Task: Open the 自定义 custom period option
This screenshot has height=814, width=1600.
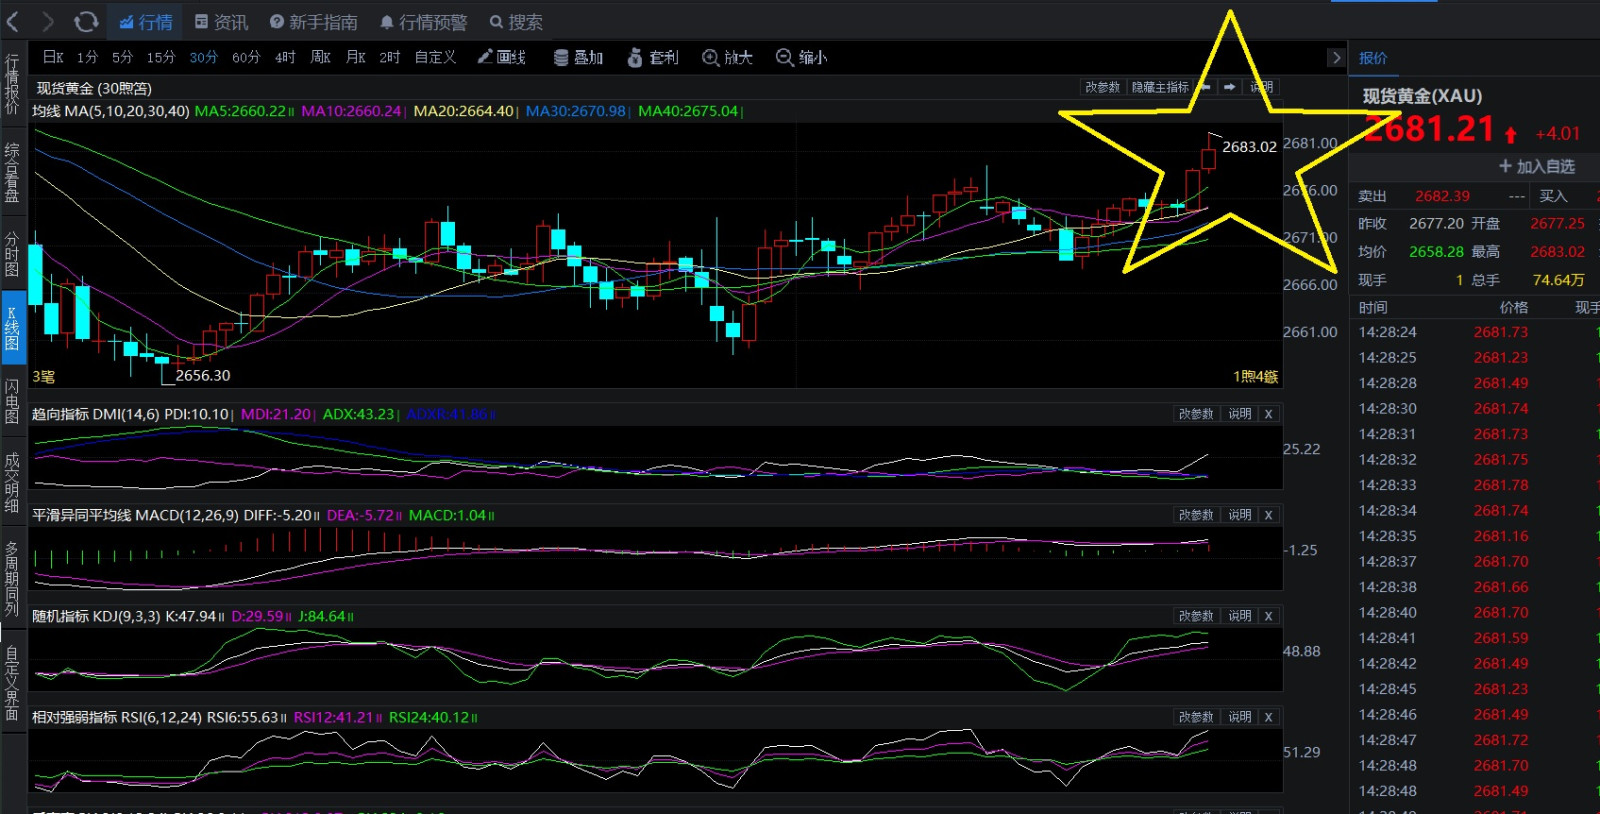Action: (435, 57)
